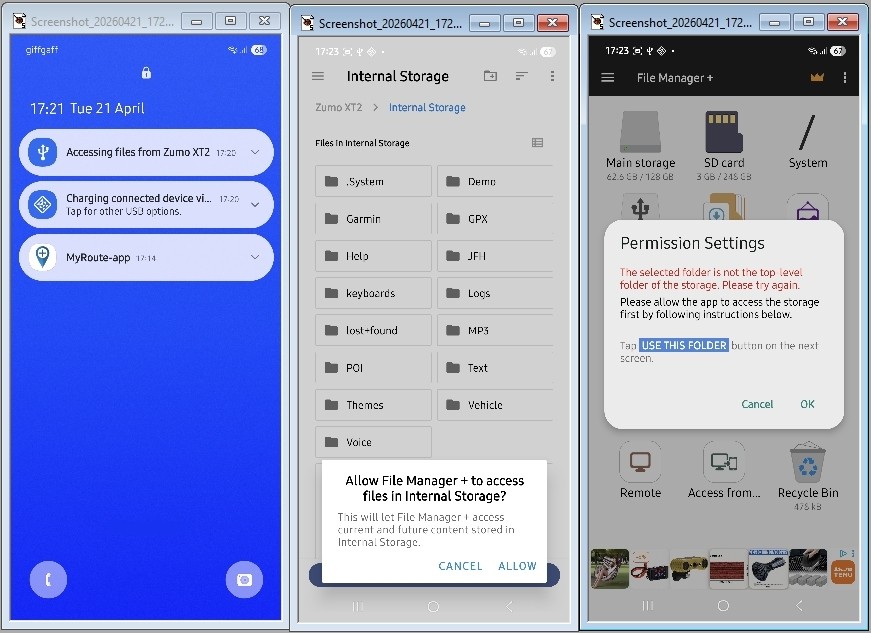Click OK in the Permission Settings dialog
The height and width of the screenshot is (633, 871).
click(x=807, y=404)
